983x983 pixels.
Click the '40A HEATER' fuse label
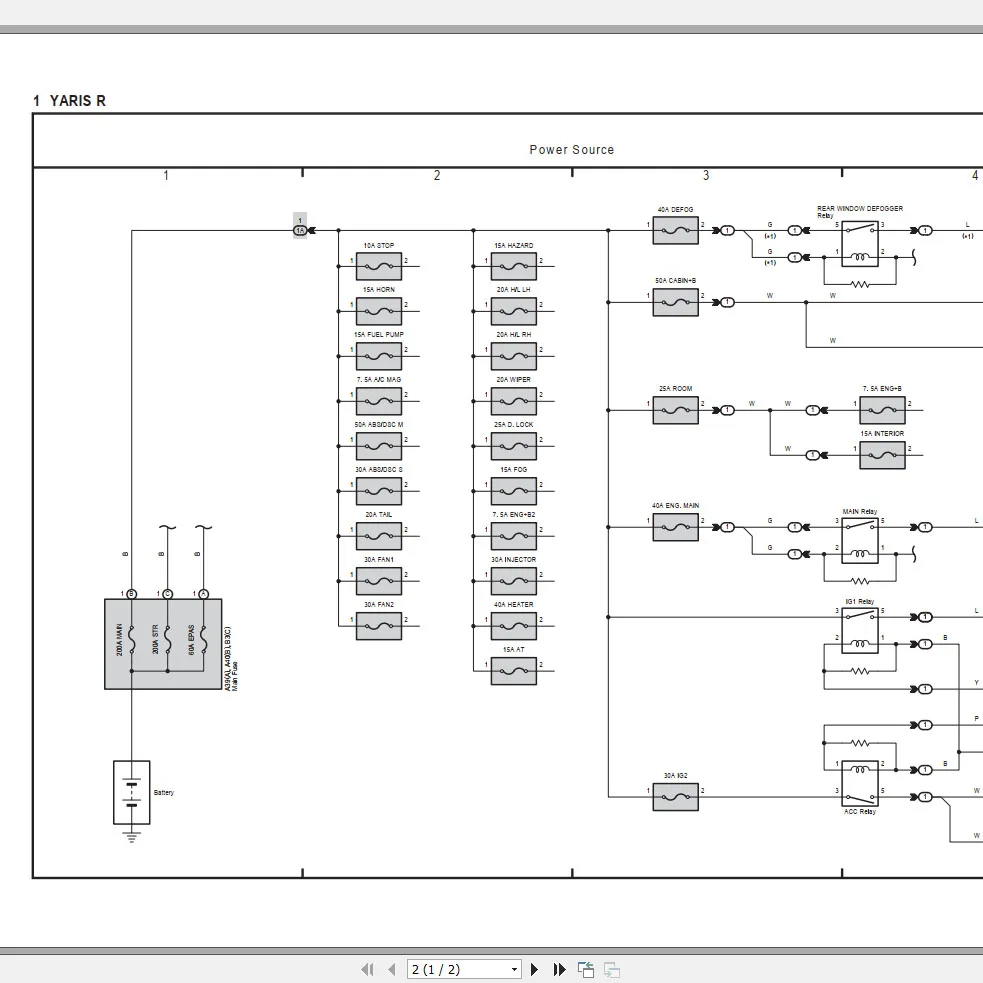[513, 605]
